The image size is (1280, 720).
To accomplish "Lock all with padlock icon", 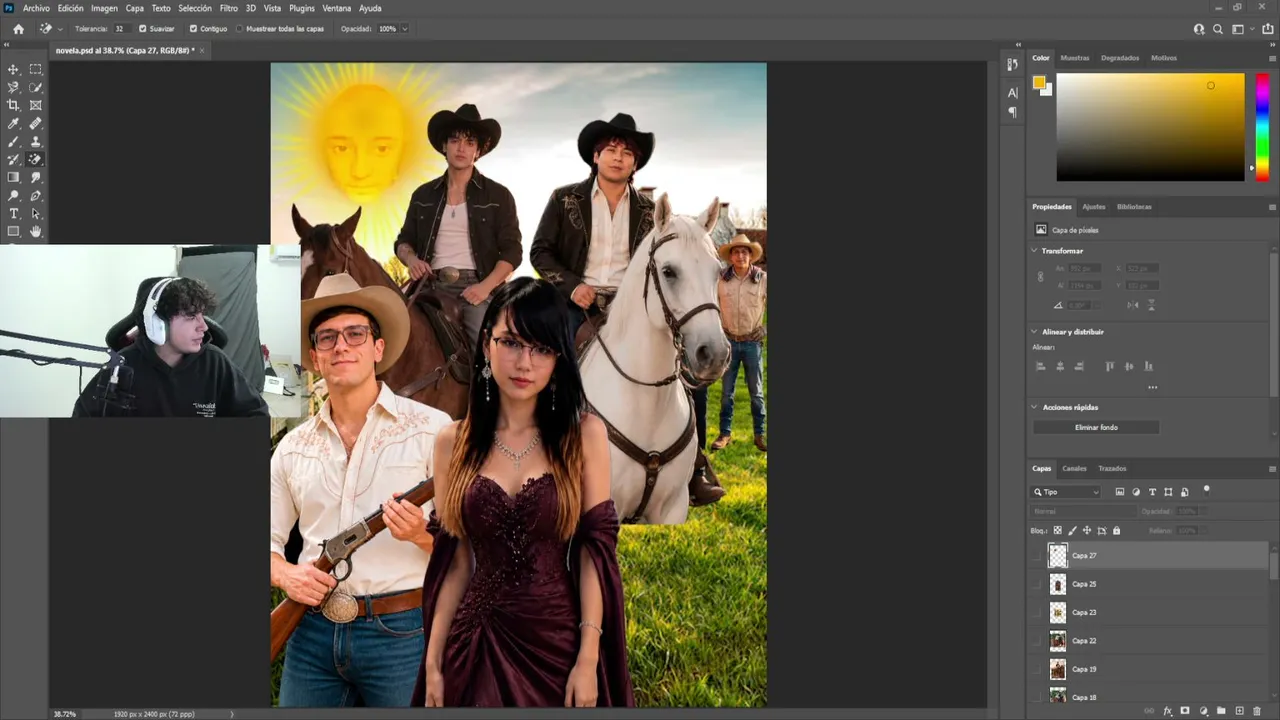I will (1116, 530).
